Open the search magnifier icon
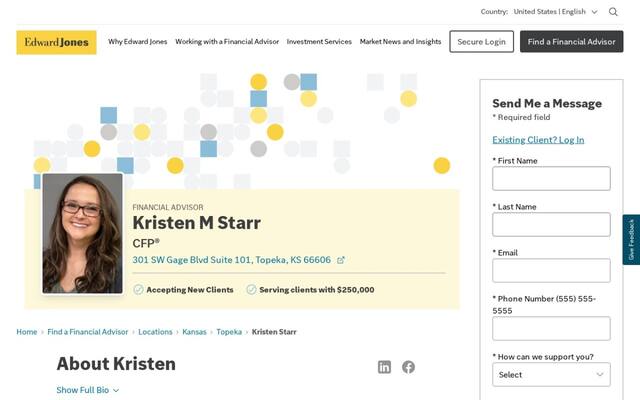 click(613, 12)
